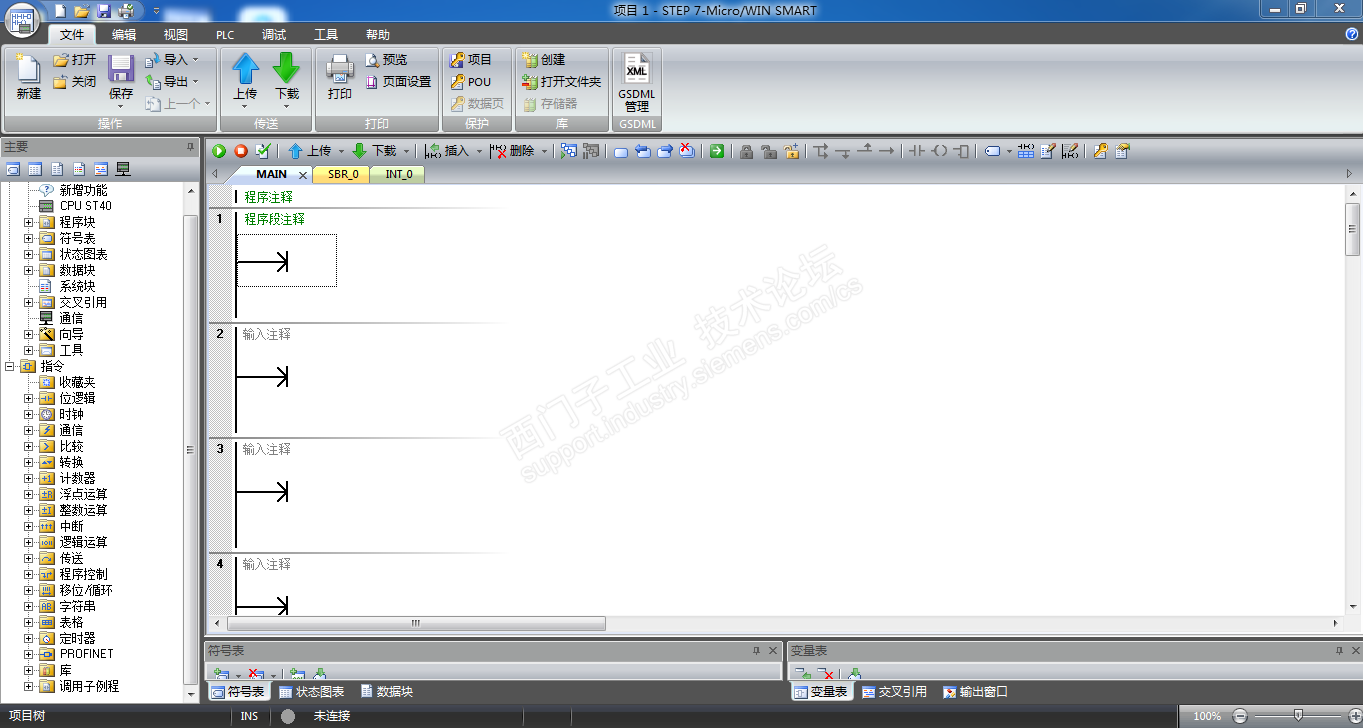Click the green Run button in editor toolbar

pyautogui.click(x=219, y=151)
